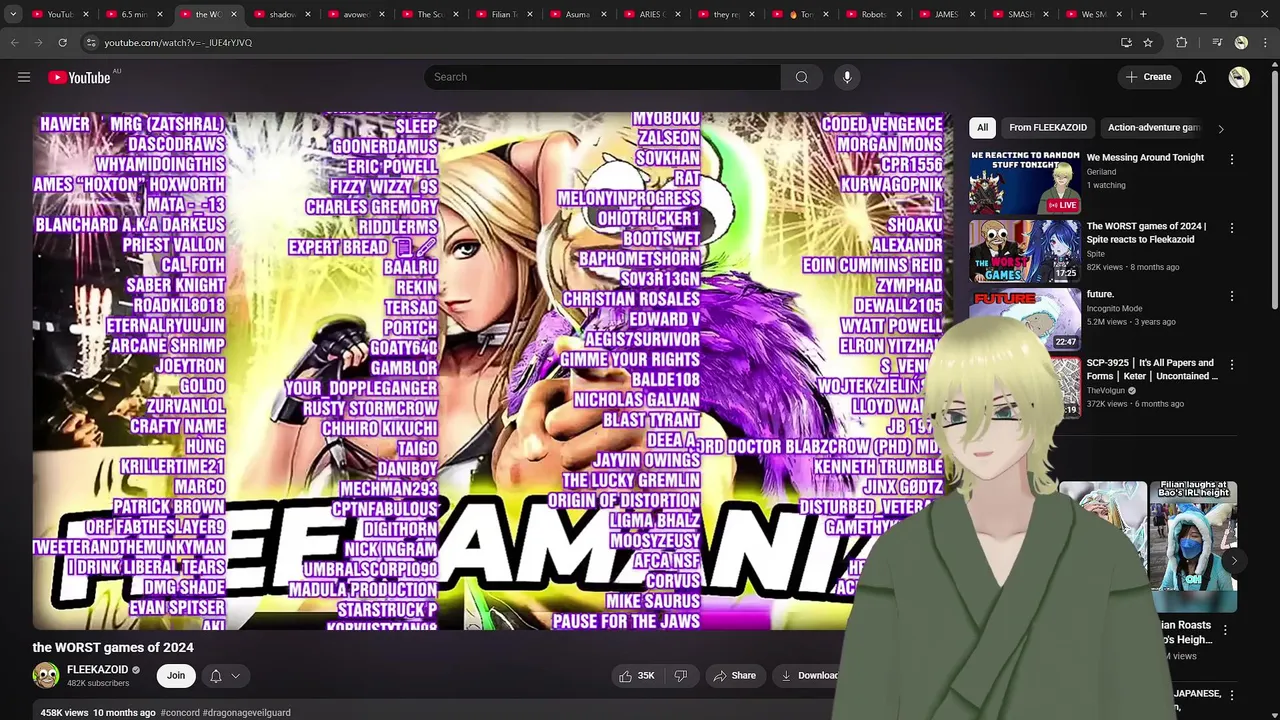Switch to the '6.5 min' tab
This screenshot has height=720, width=1280.
coord(134,14)
